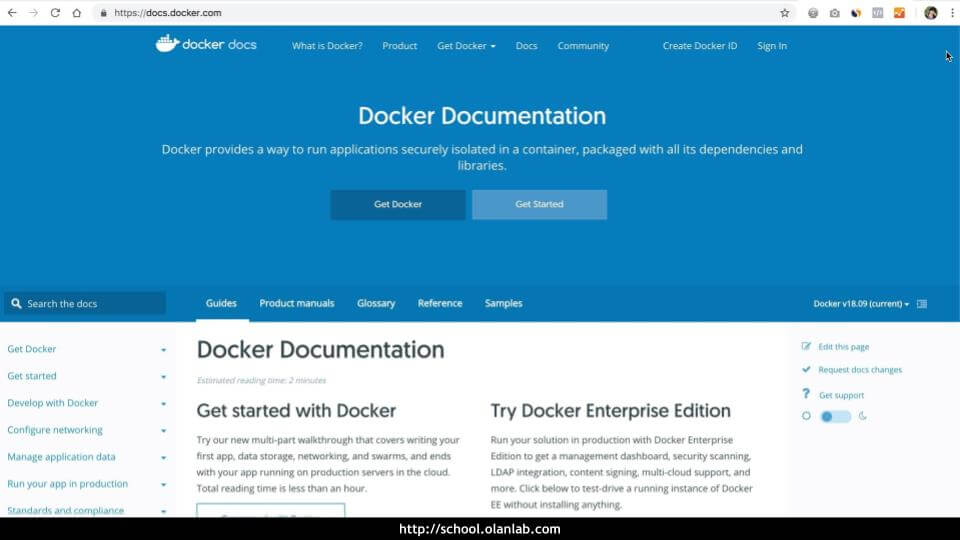
Task: Click the camera extension icon
Action: (835, 13)
